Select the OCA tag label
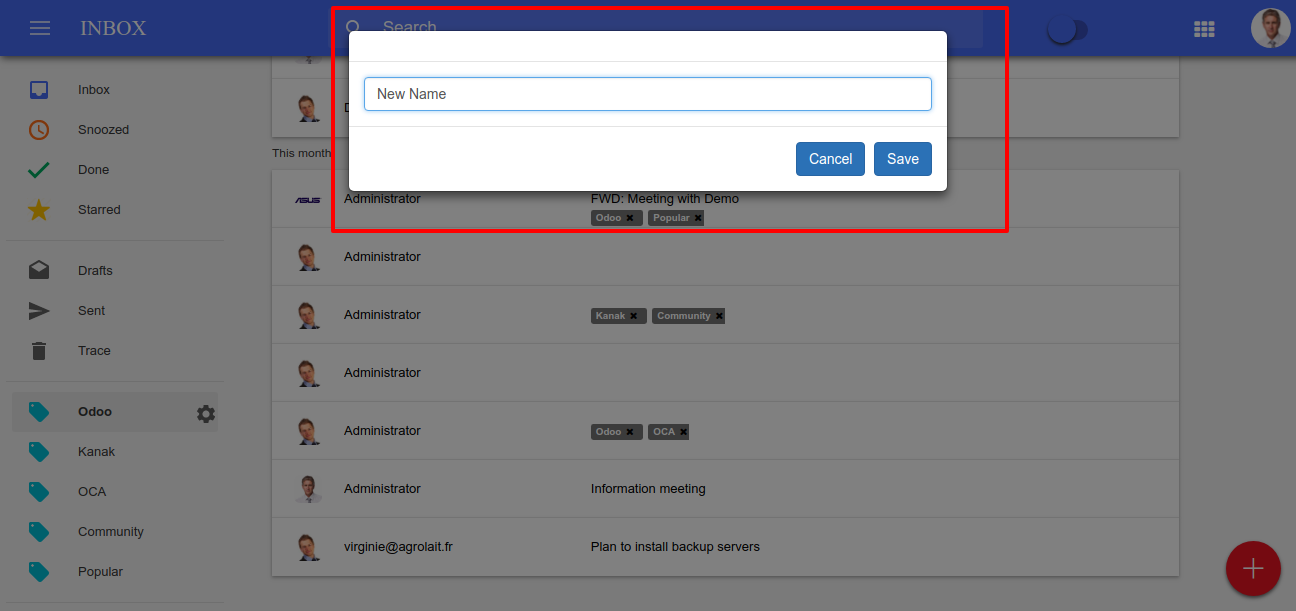Image resolution: width=1296 pixels, height=611 pixels. 92,492
